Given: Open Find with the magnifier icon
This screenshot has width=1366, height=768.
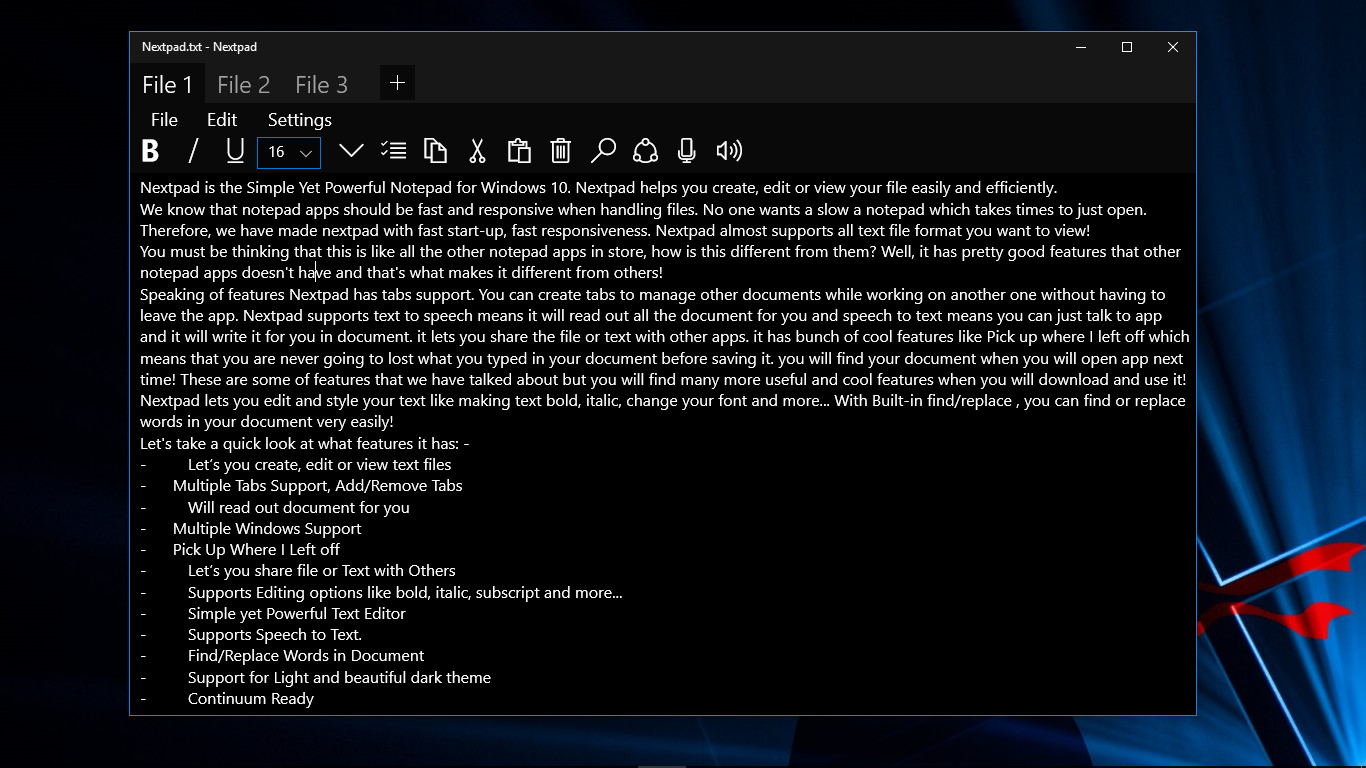Looking at the screenshot, I should point(603,151).
